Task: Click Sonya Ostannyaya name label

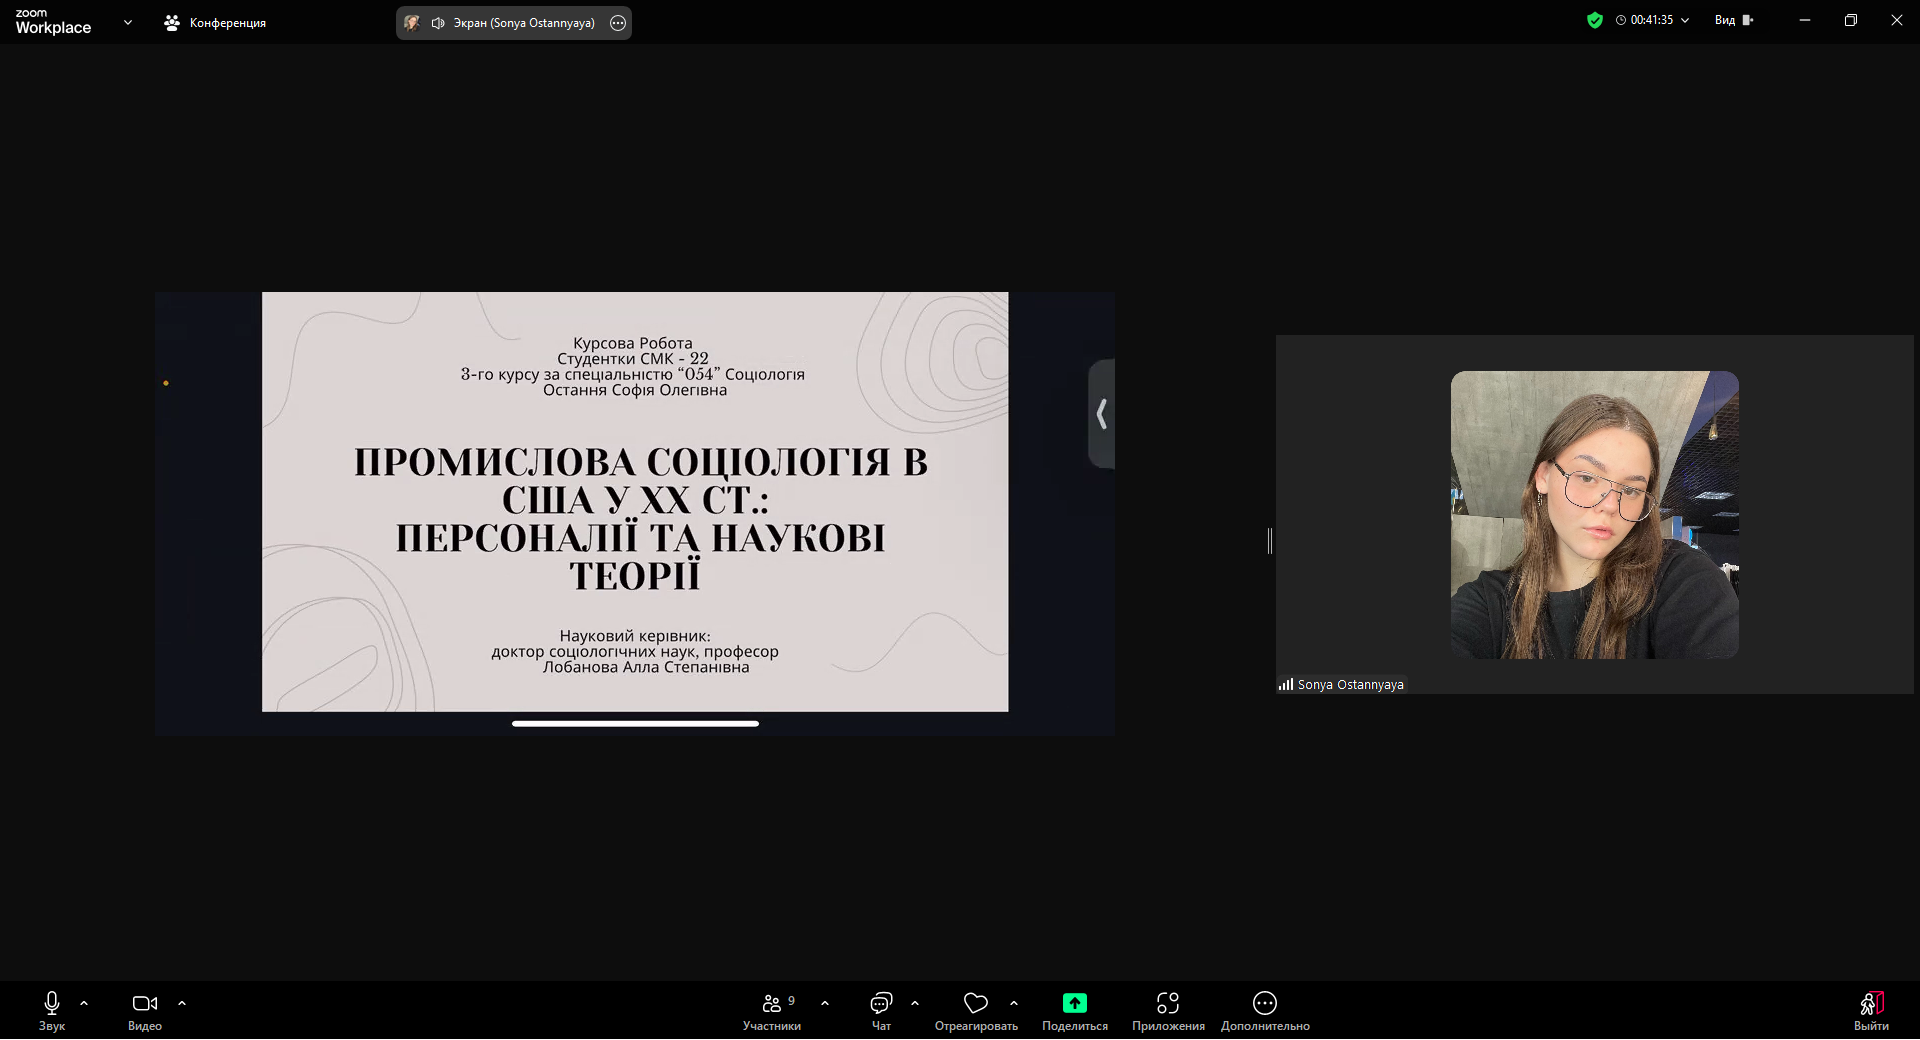Action: (x=1351, y=685)
